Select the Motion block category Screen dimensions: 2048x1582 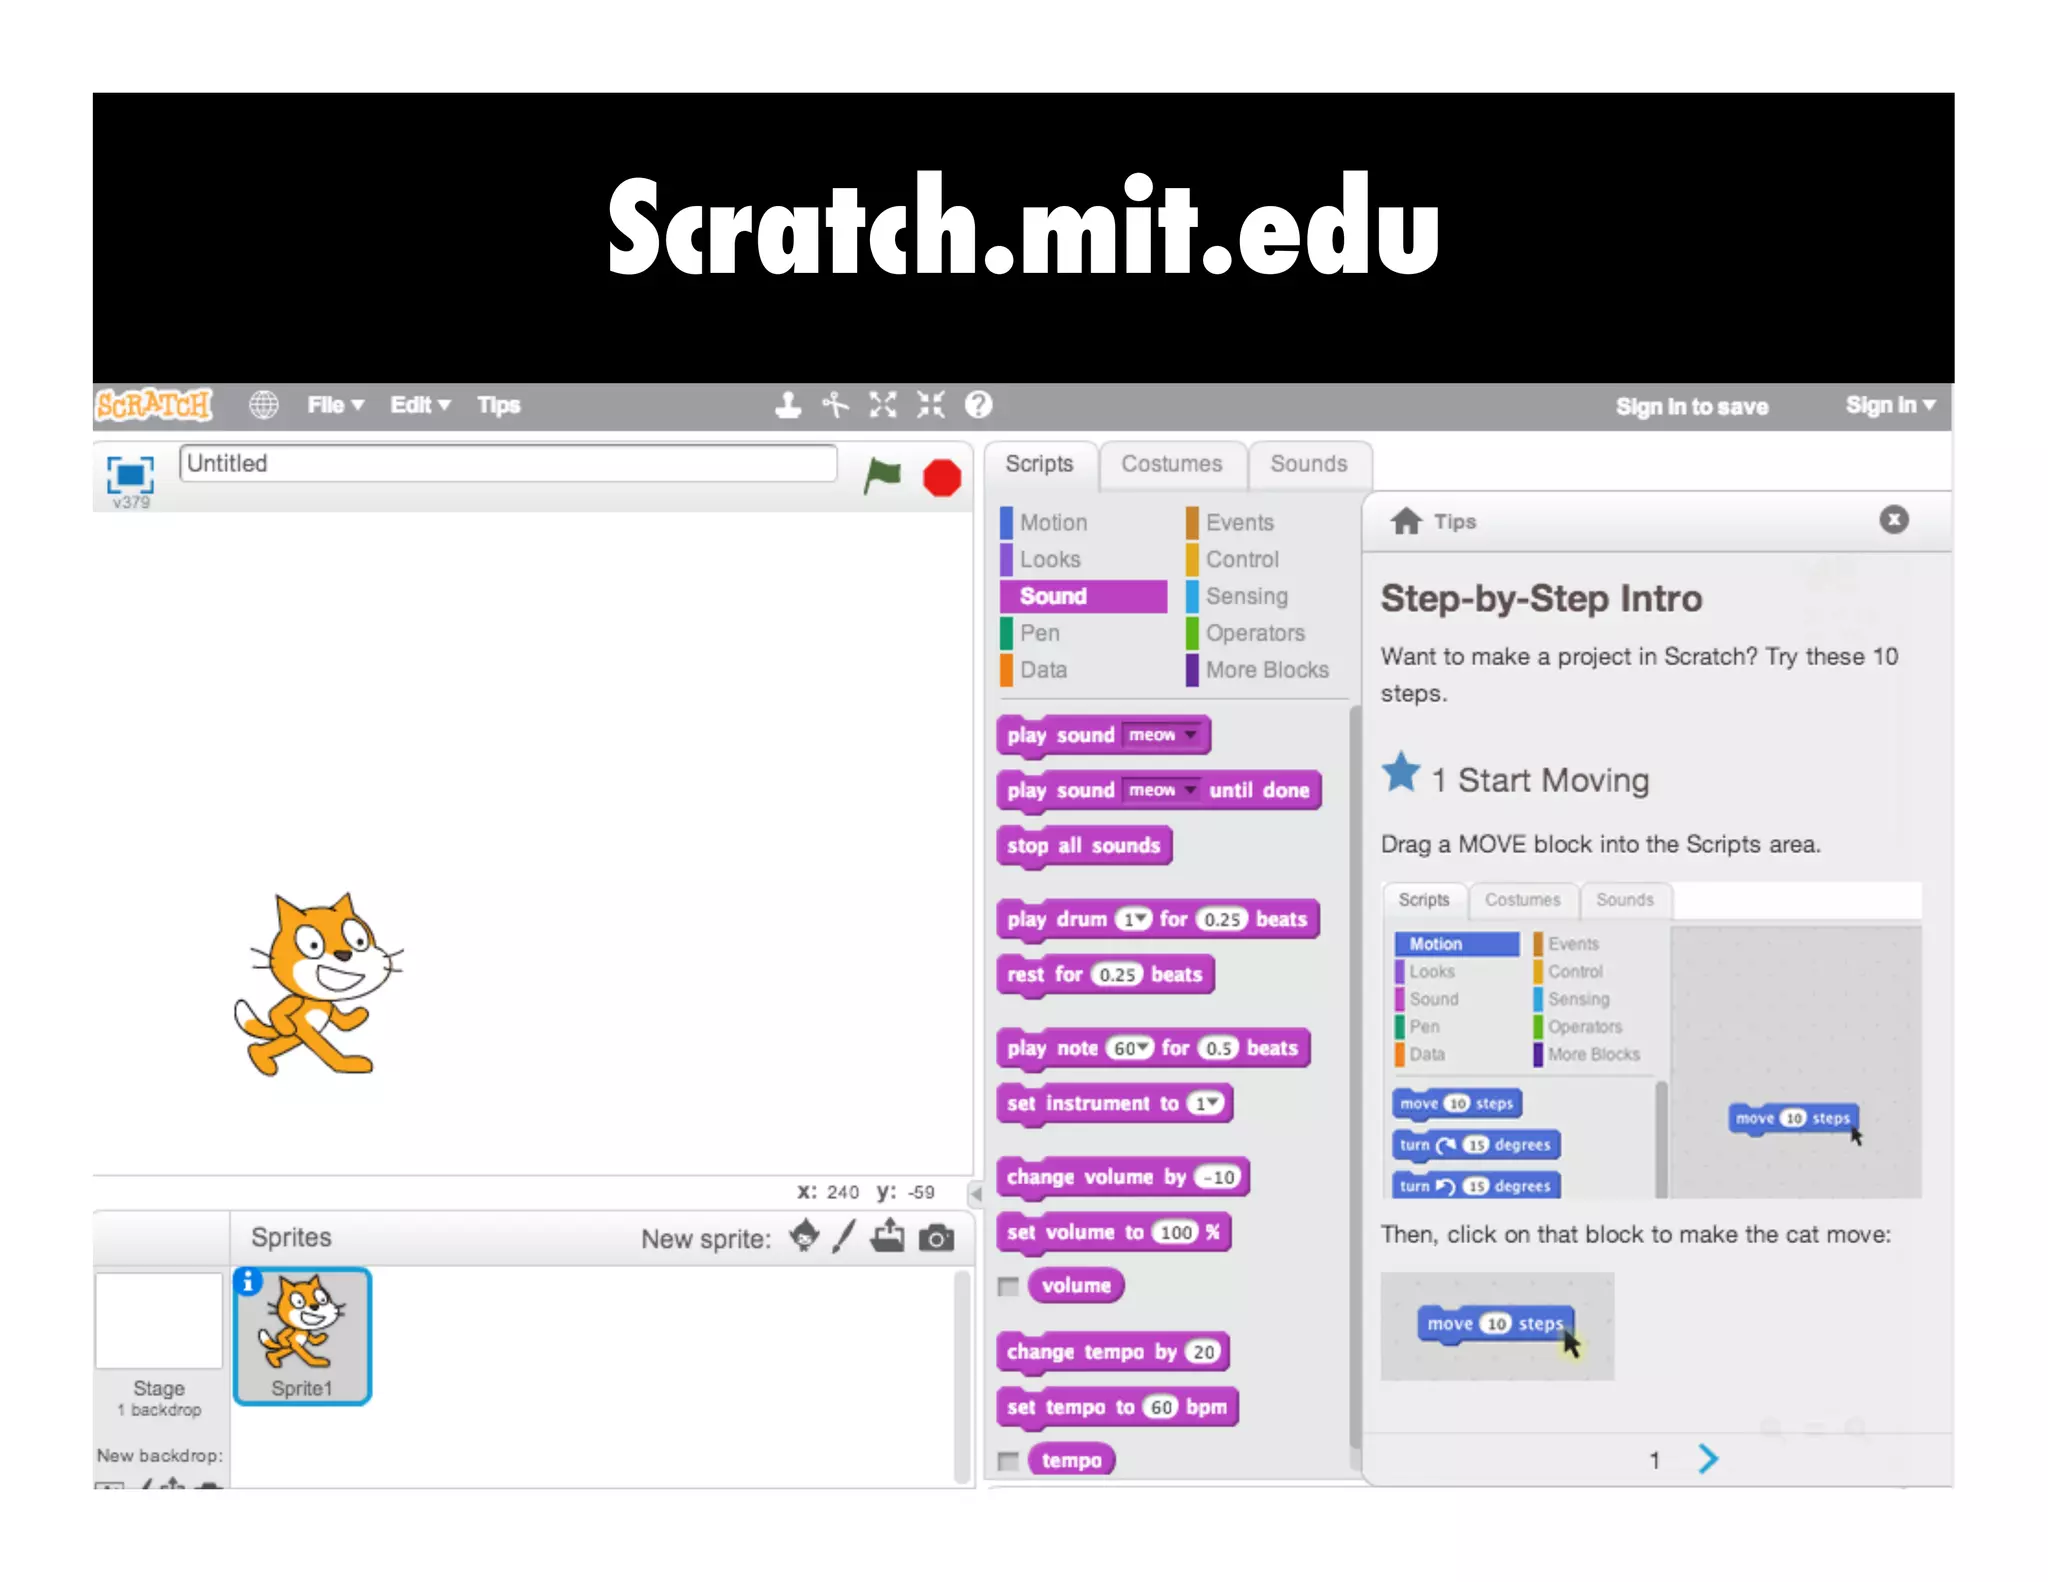(1083, 522)
